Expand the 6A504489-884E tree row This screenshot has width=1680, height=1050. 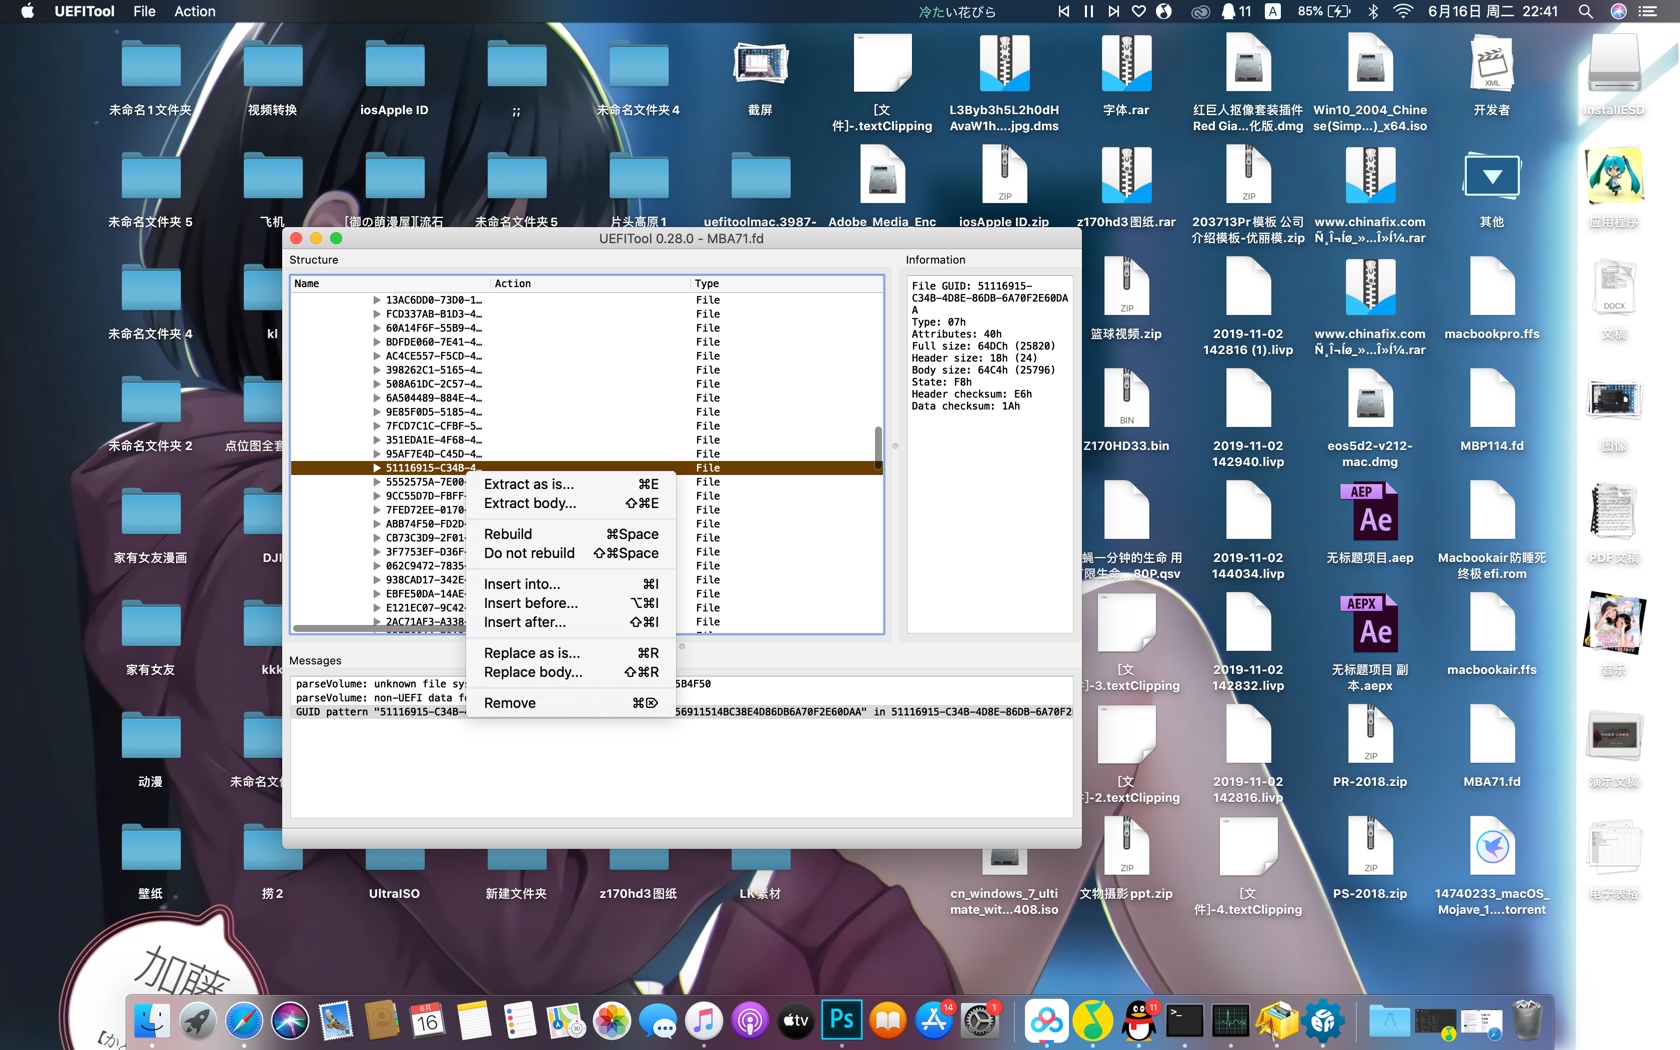click(x=377, y=398)
